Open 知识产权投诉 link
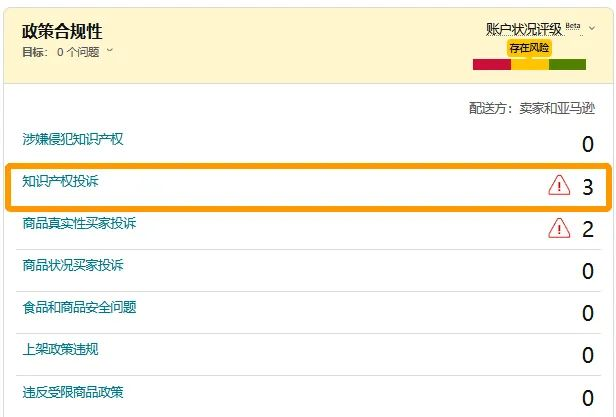The width and height of the screenshot is (616, 417). tap(61, 181)
